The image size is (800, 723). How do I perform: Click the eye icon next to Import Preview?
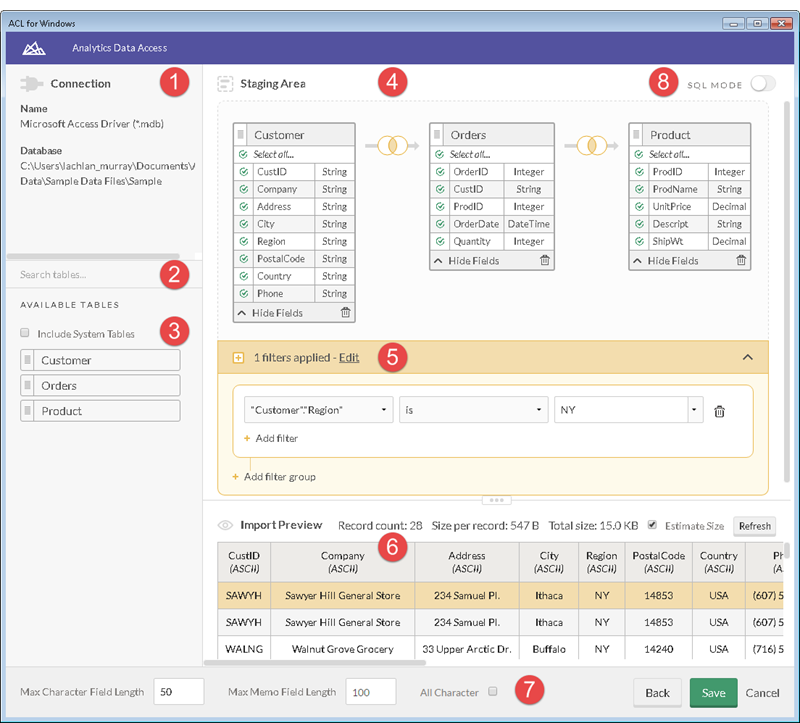tap(225, 525)
